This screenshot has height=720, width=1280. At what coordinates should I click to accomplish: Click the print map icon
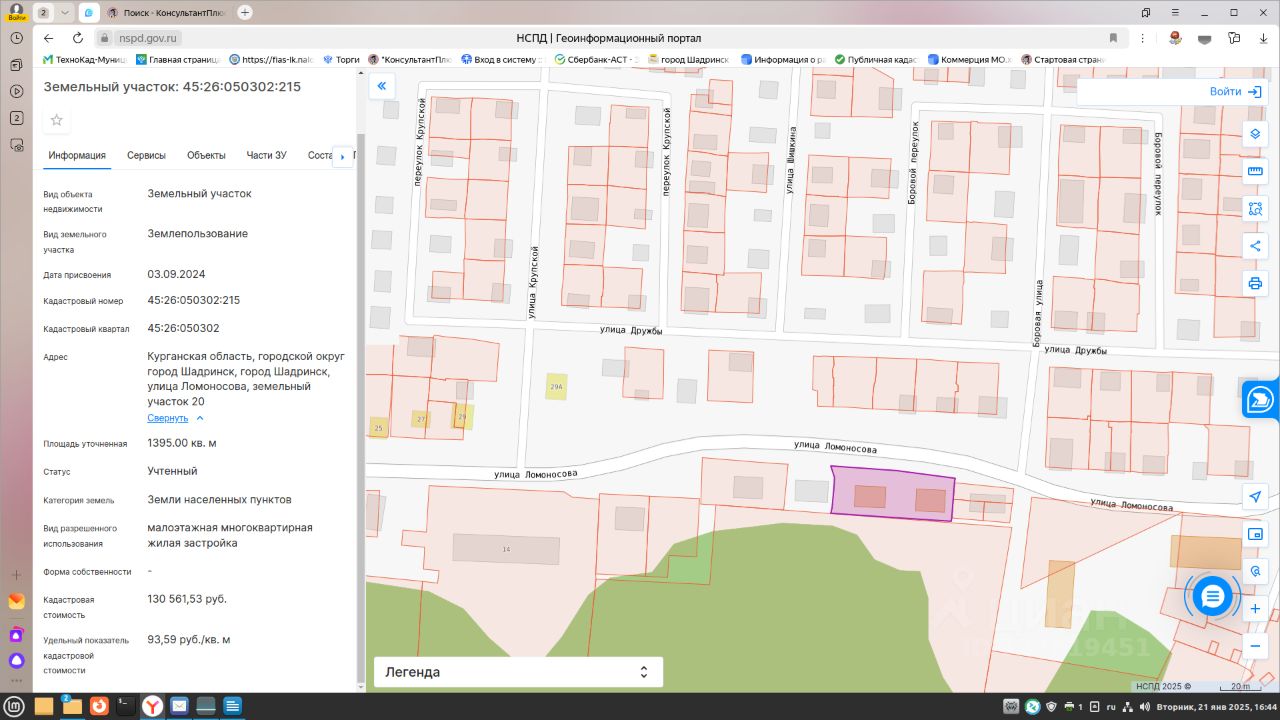pyautogui.click(x=1255, y=283)
